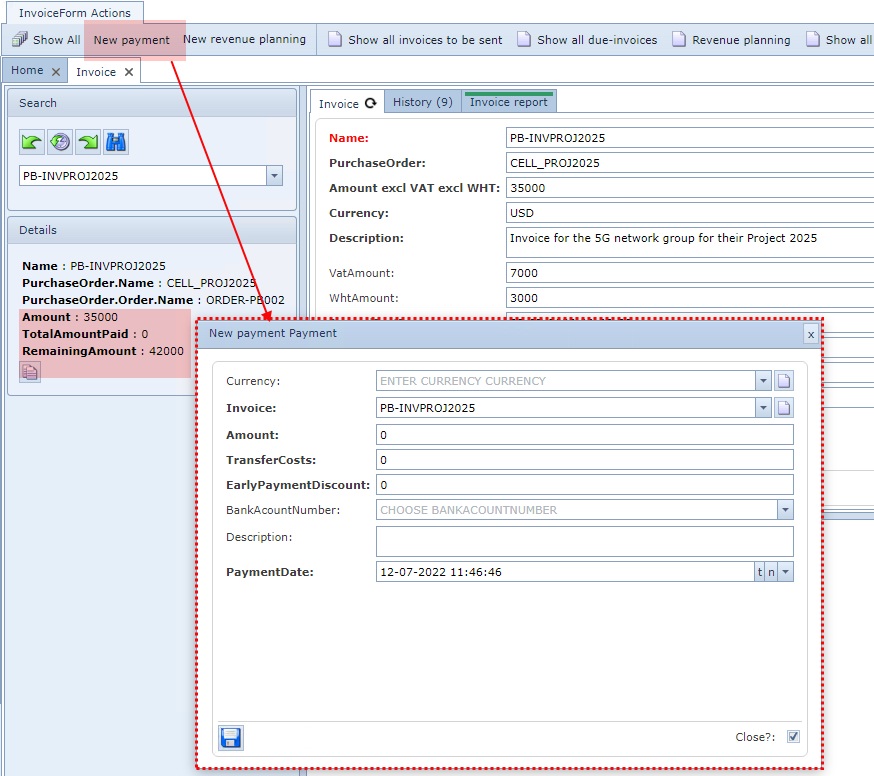This screenshot has height=776, width=874.
Task: Close the Home tab
Action: pos(56,71)
